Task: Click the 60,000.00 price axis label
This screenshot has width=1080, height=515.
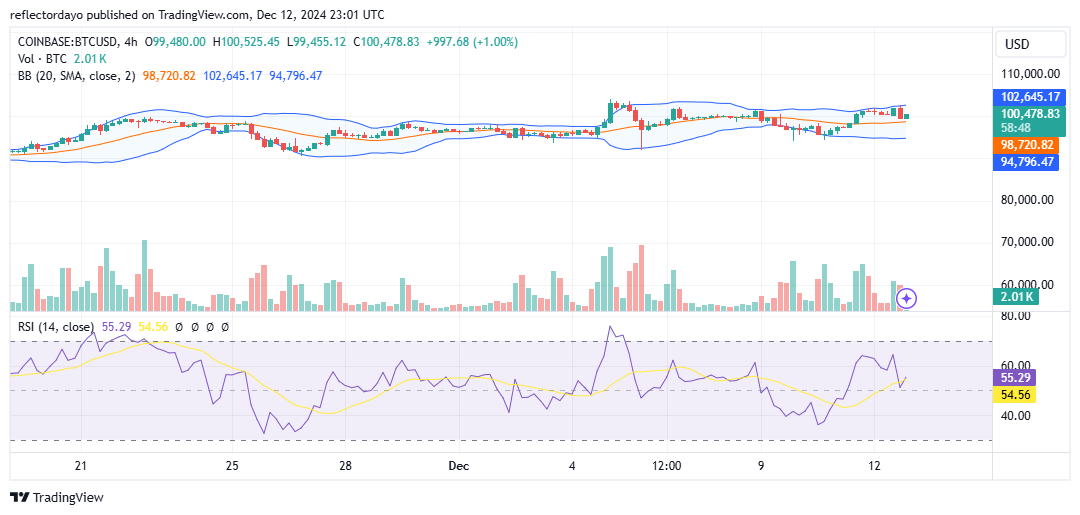Action: coord(1028,284)
